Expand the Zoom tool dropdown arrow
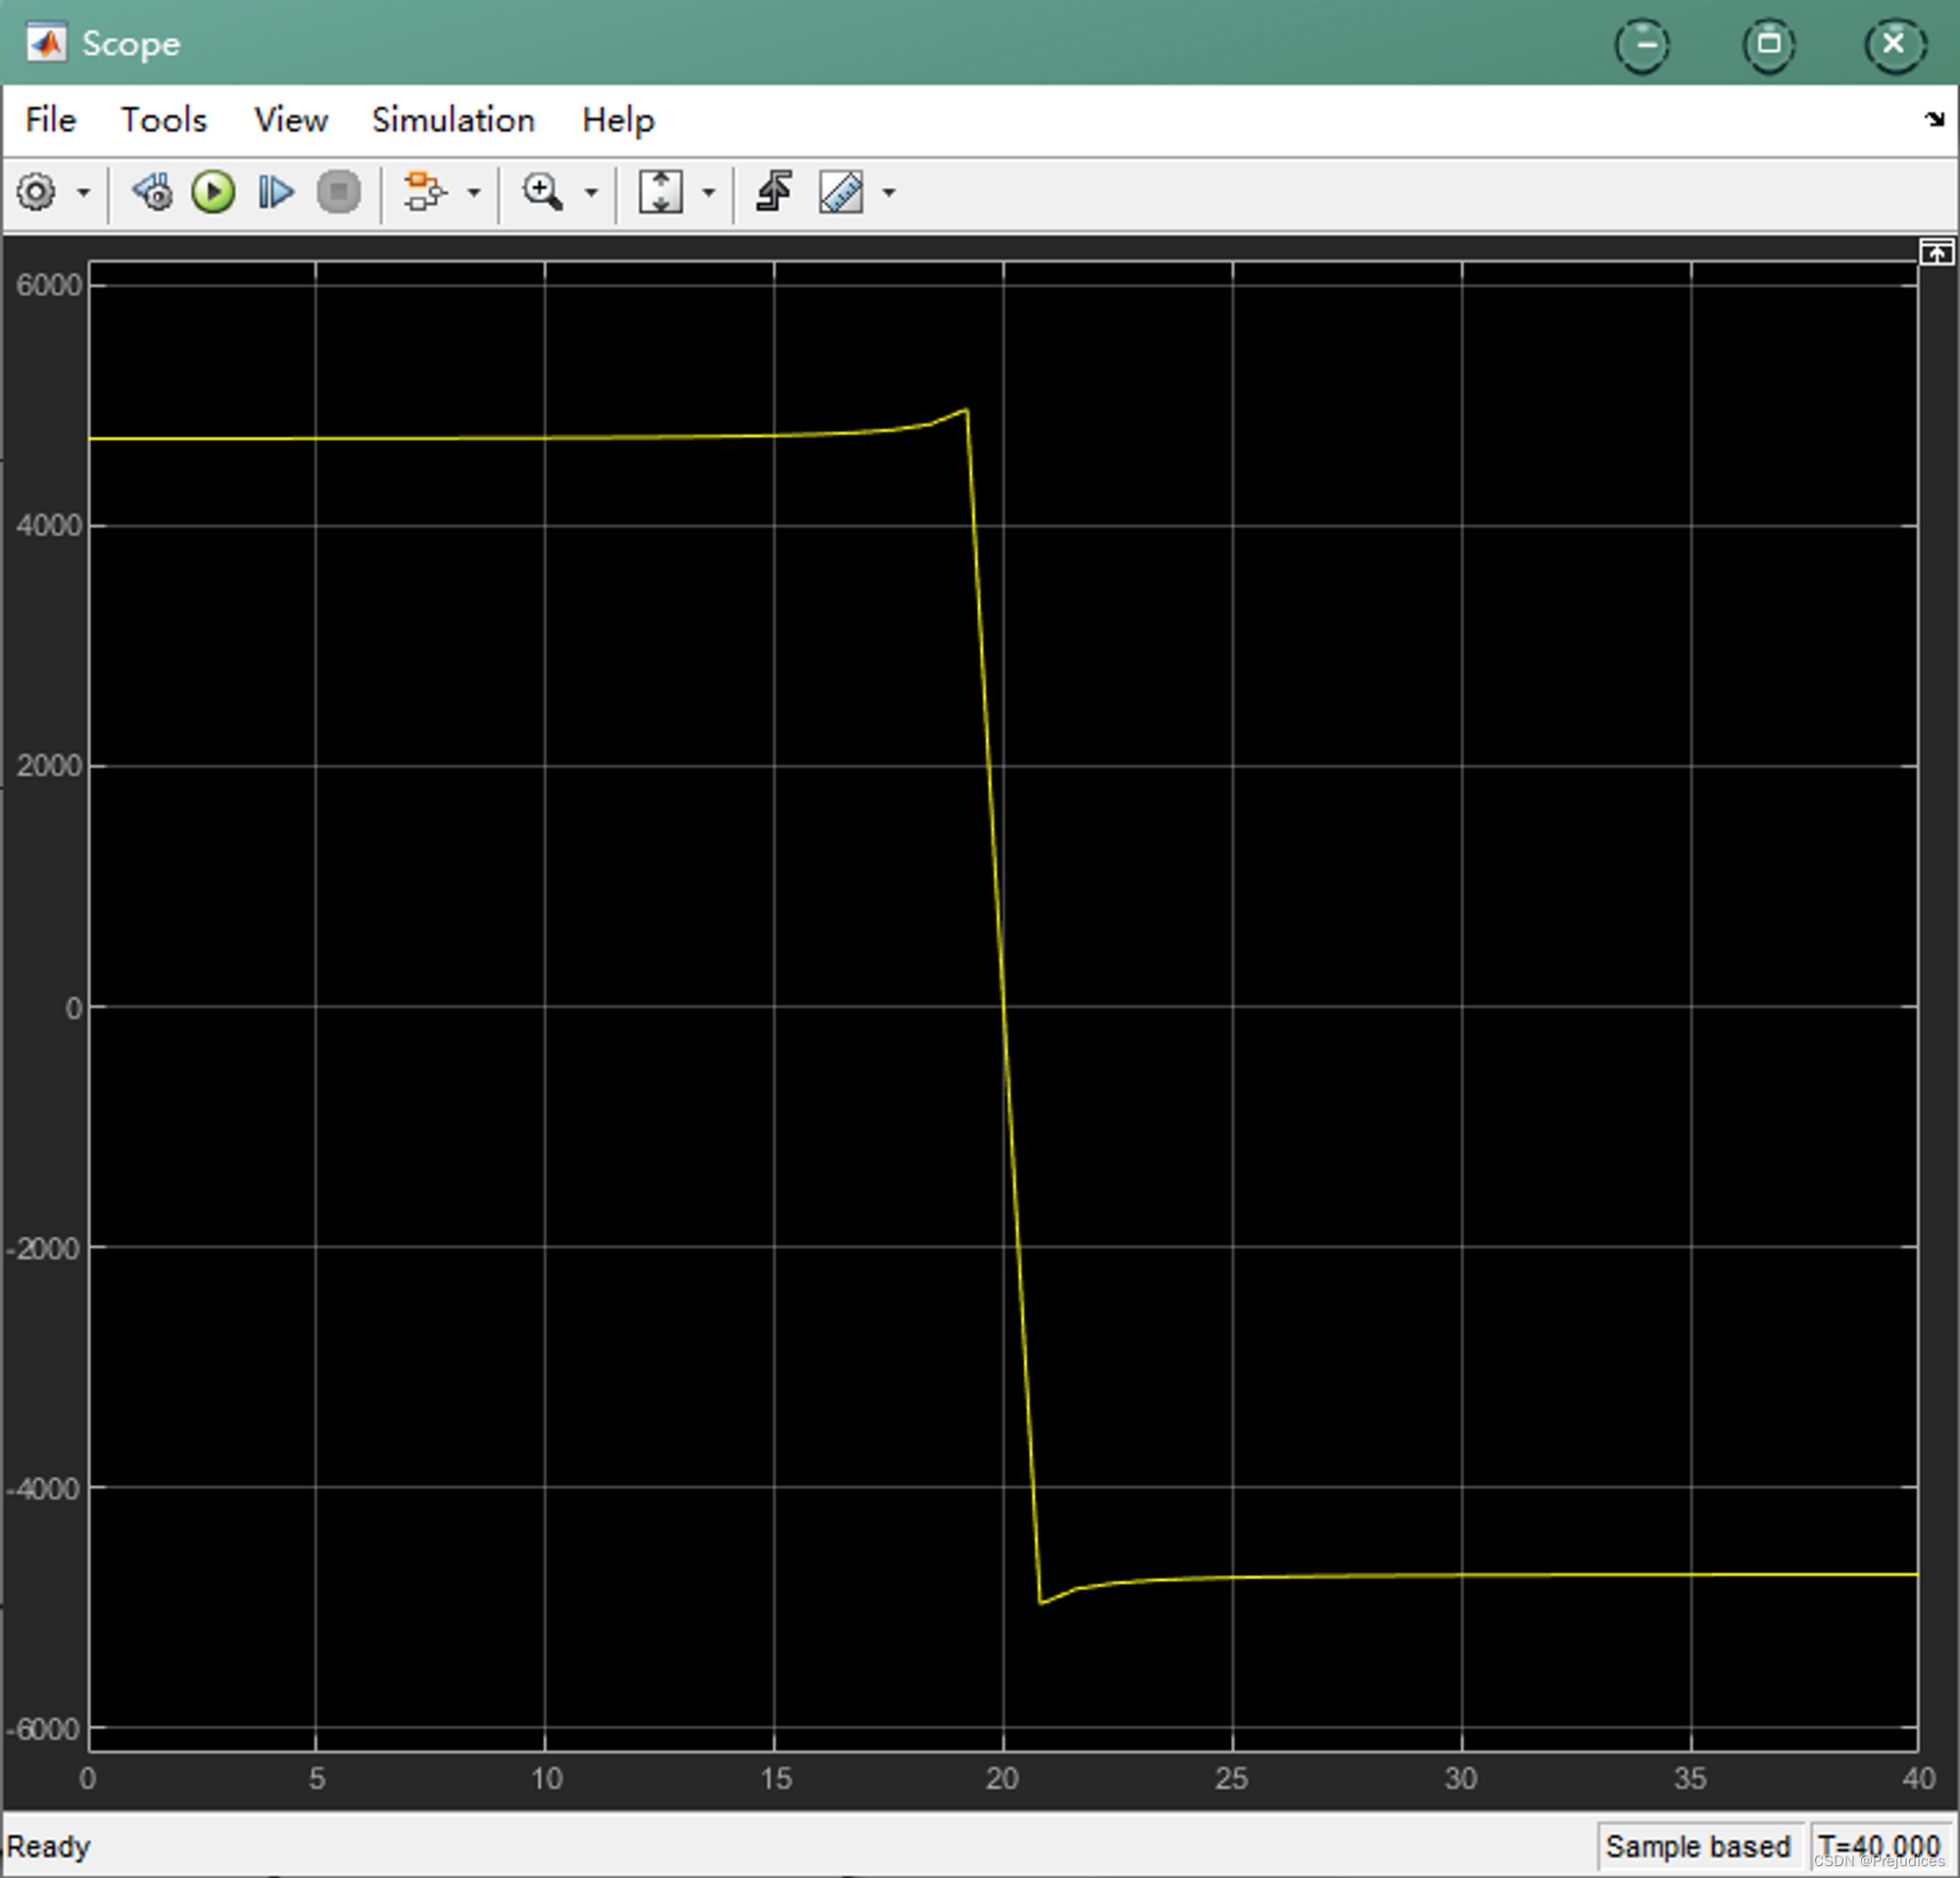 (591, 193)
